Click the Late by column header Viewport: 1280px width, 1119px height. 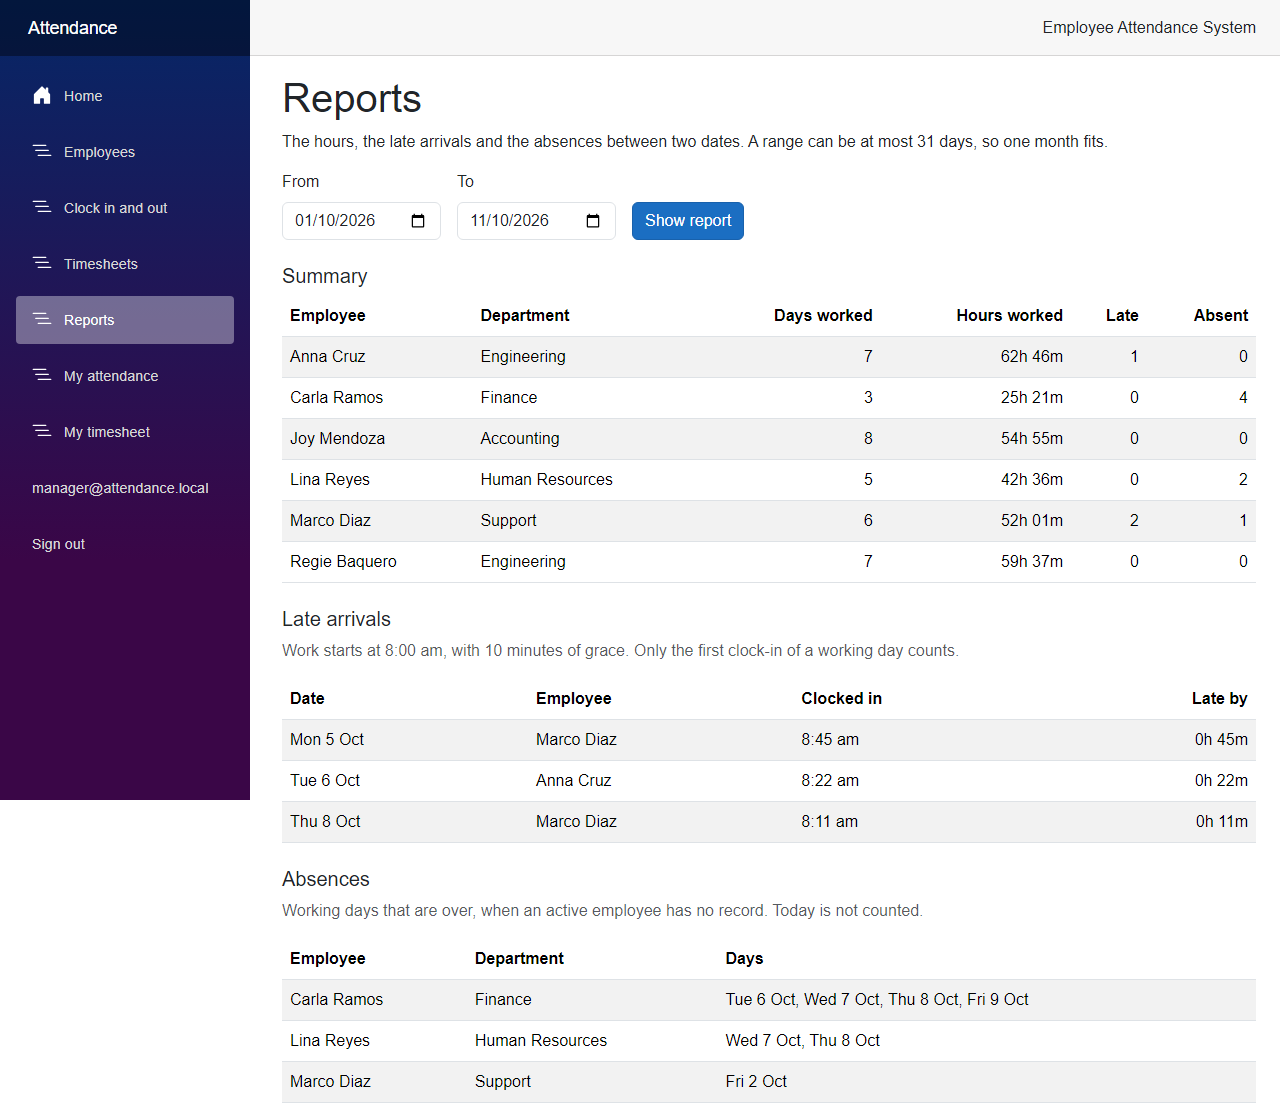[1220, 698]
